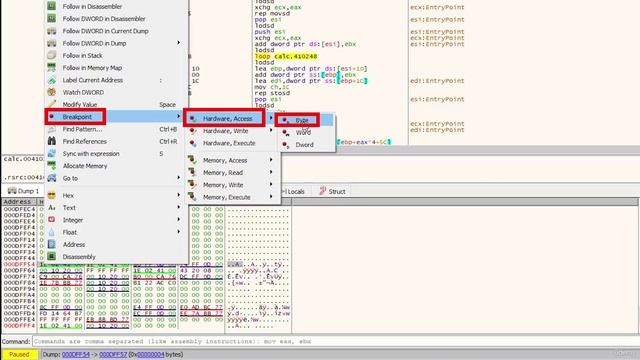The height and width of the screenshot is (360, 640).
Task: Click the Address column header in dump
Action: [19, 202]
